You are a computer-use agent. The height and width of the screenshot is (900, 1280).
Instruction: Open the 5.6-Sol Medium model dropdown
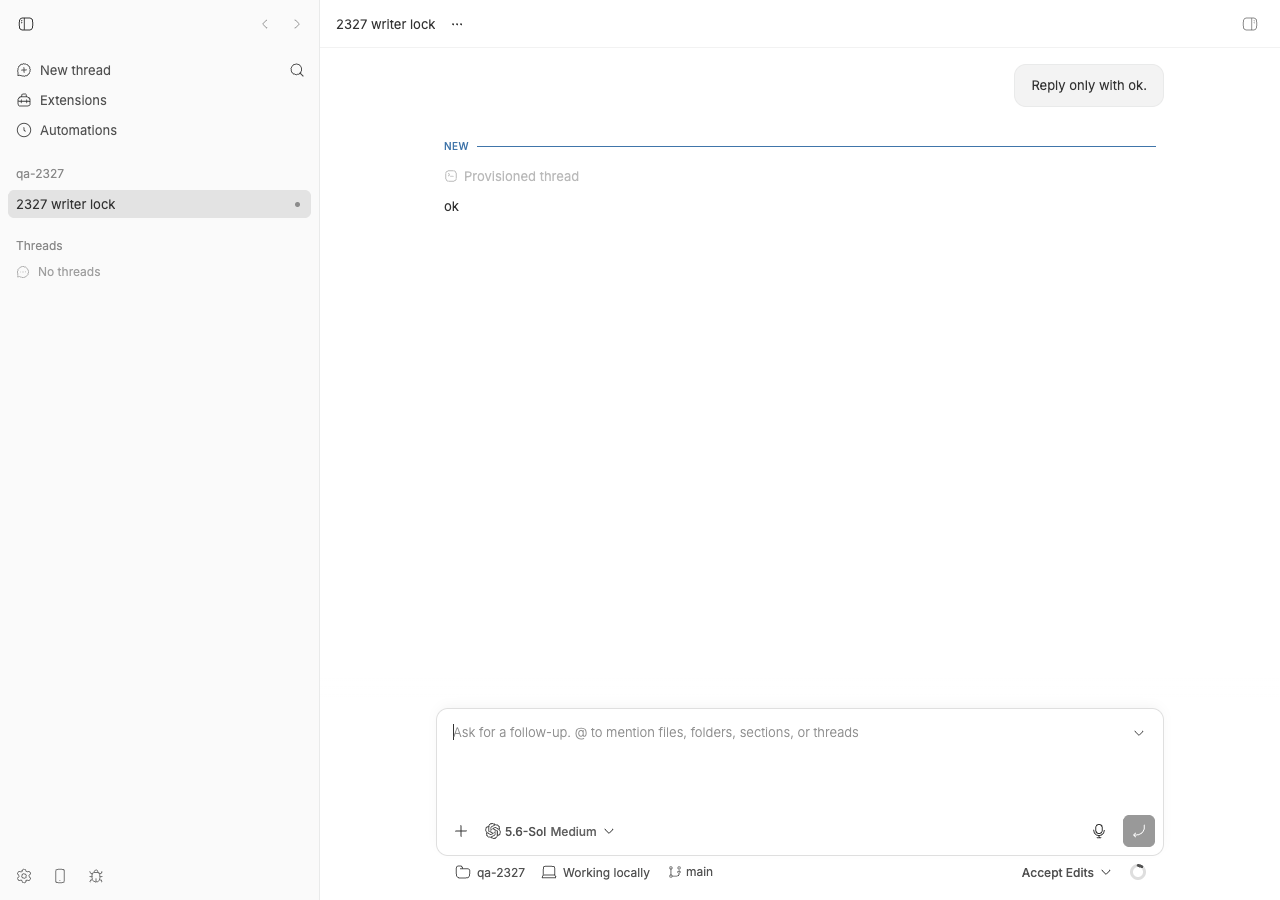[550, 831]
